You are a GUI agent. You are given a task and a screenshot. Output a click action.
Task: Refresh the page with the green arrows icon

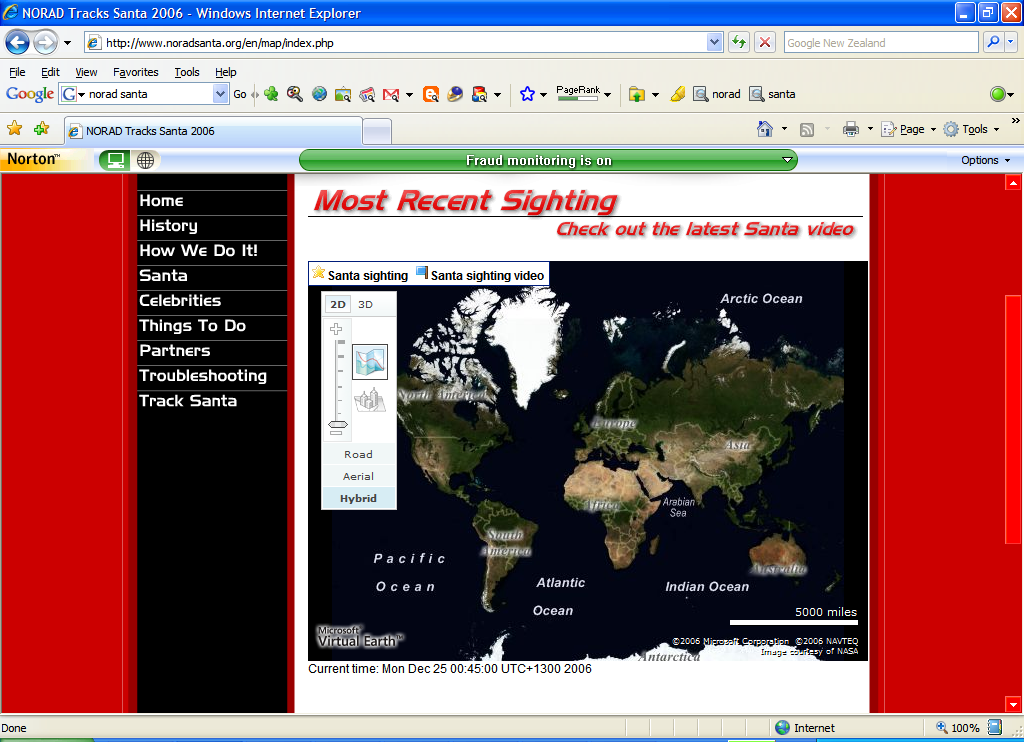pyautogui.click(x=739, y=42)
